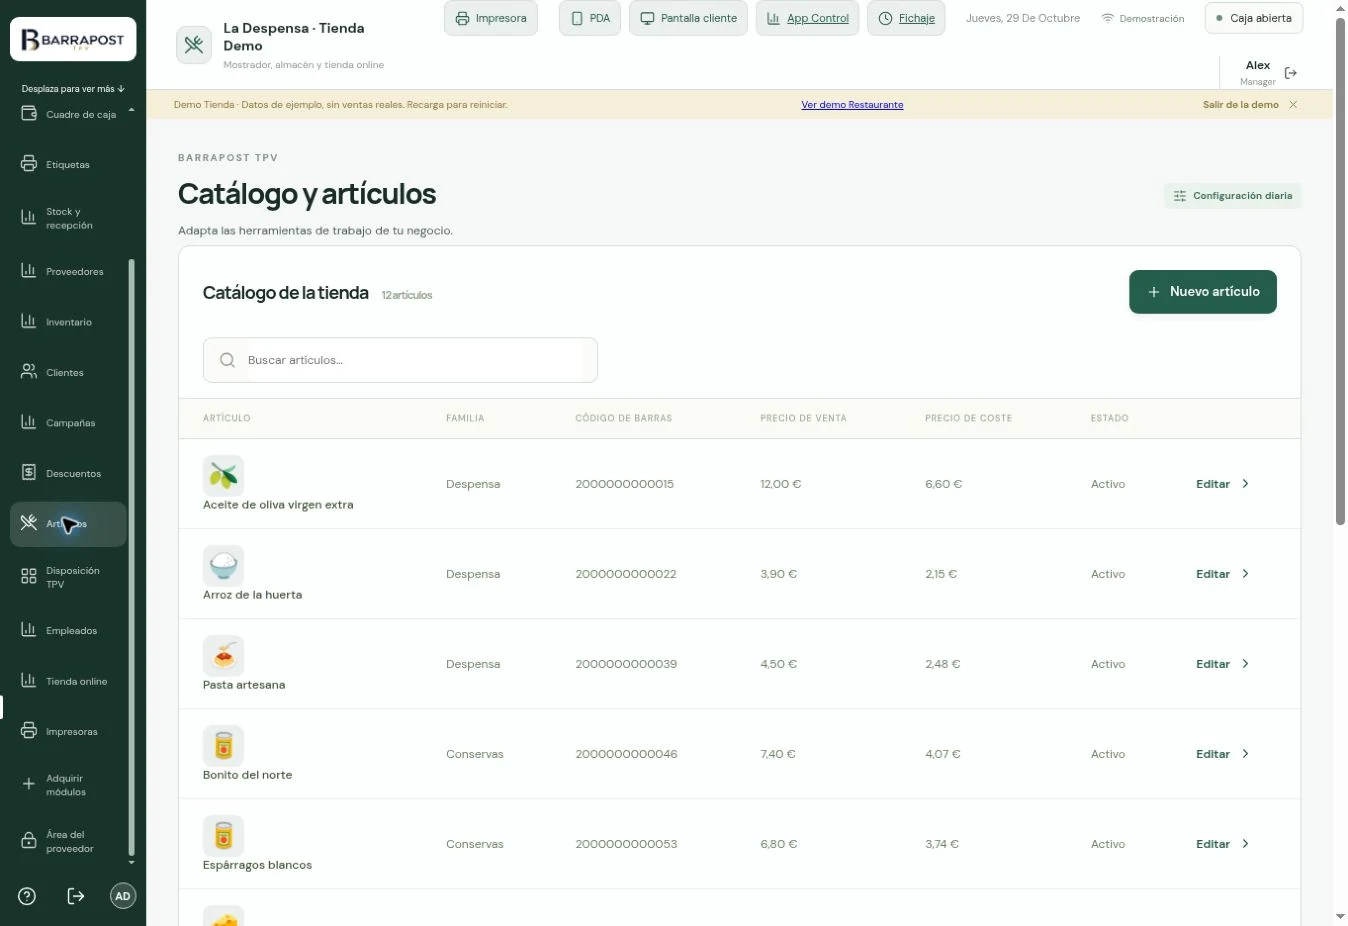Click 12 artículos count label
The height and width of the screenshot is (926, 1348).
tap(407, 295)
